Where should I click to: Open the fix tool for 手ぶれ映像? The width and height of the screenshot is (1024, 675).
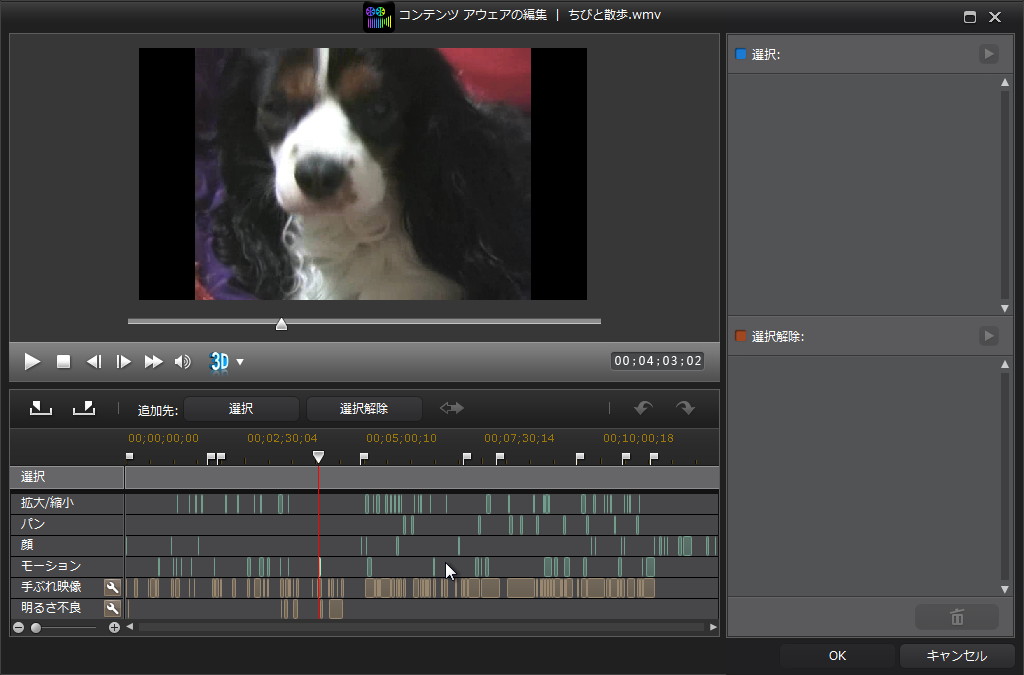tap(112, 588)
